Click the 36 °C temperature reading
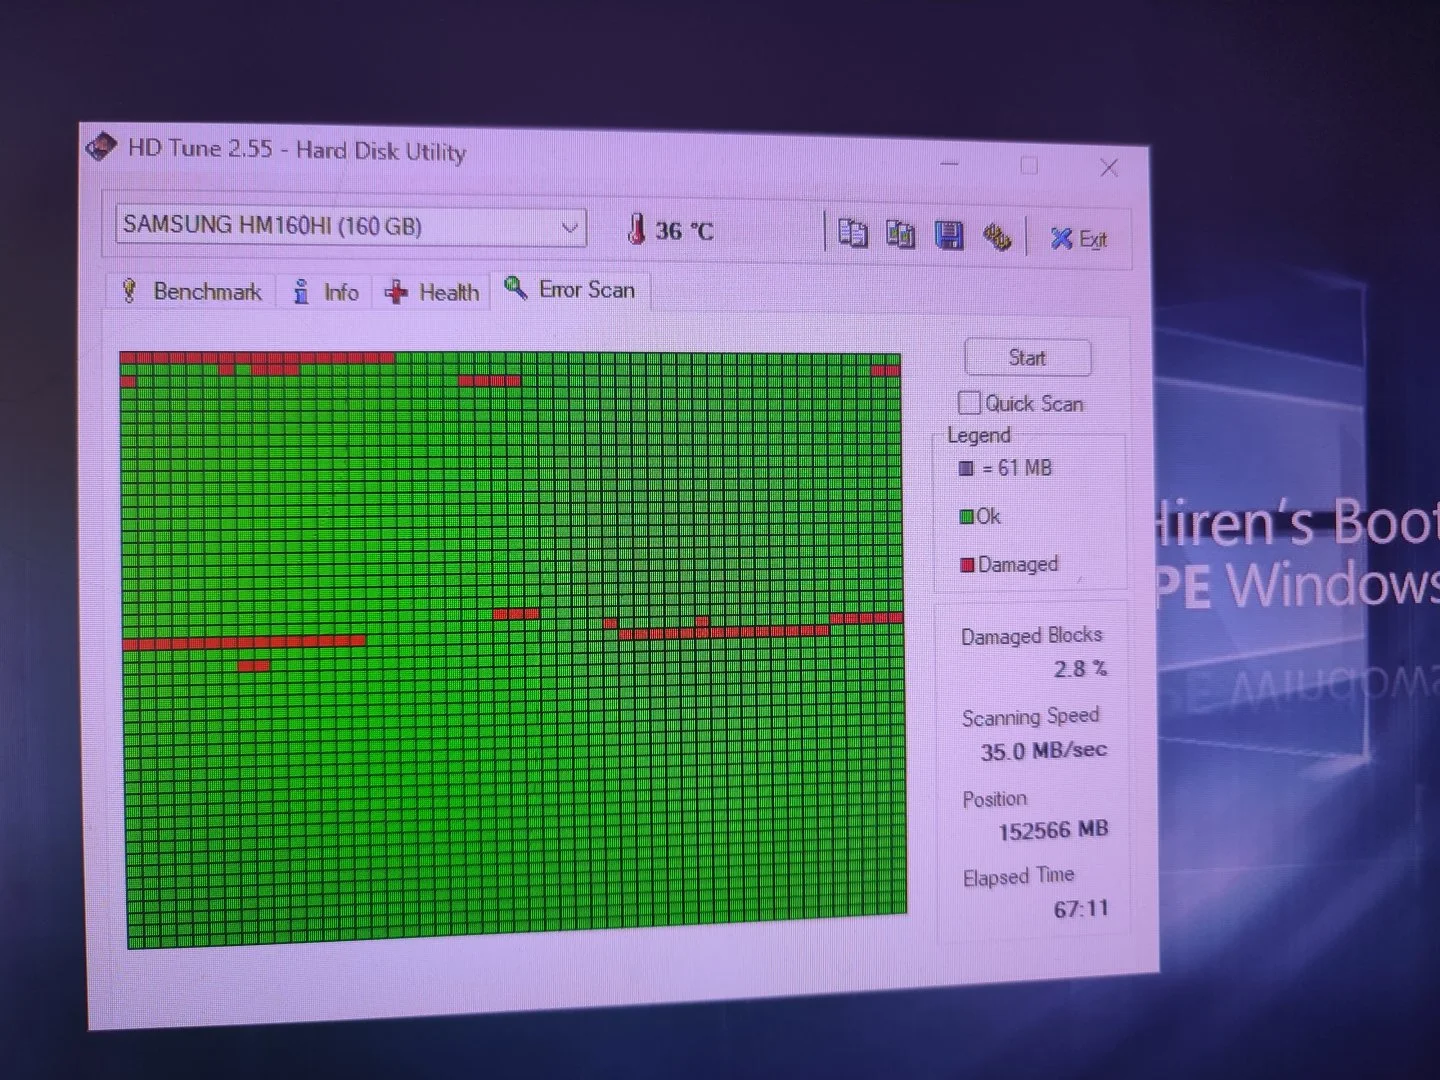The width and height of the screenshot is (1440, 1080). coord(685,231)
